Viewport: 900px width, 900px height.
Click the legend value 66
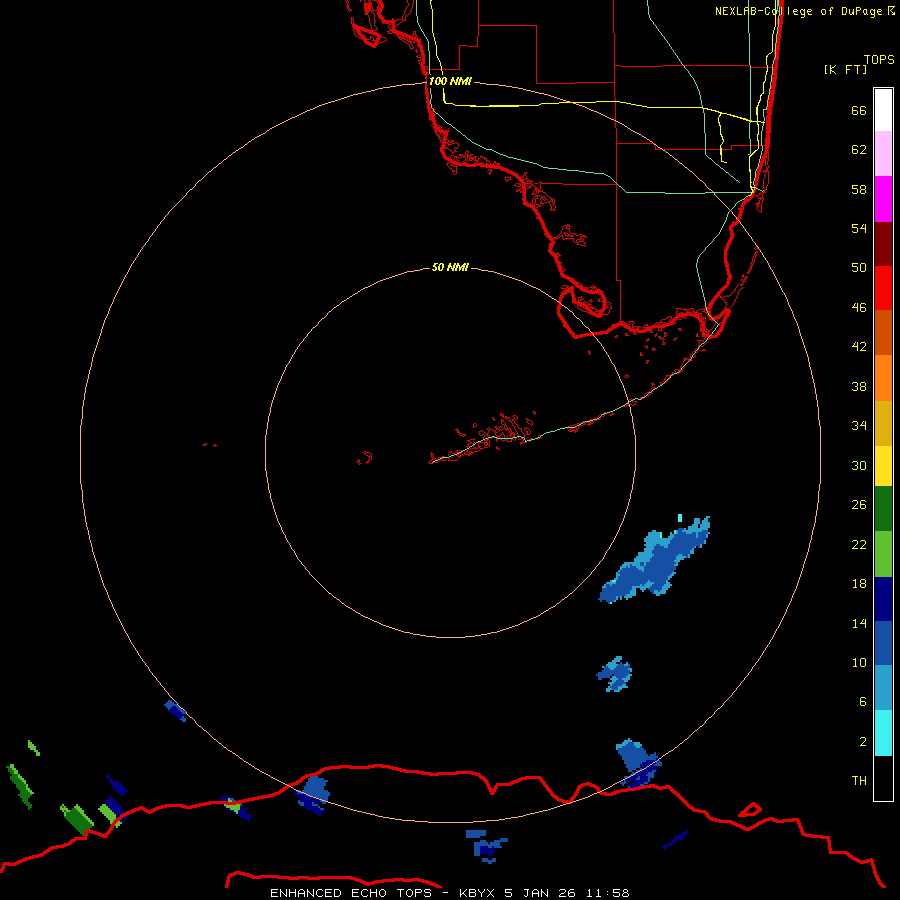click(x=859, y=110)
